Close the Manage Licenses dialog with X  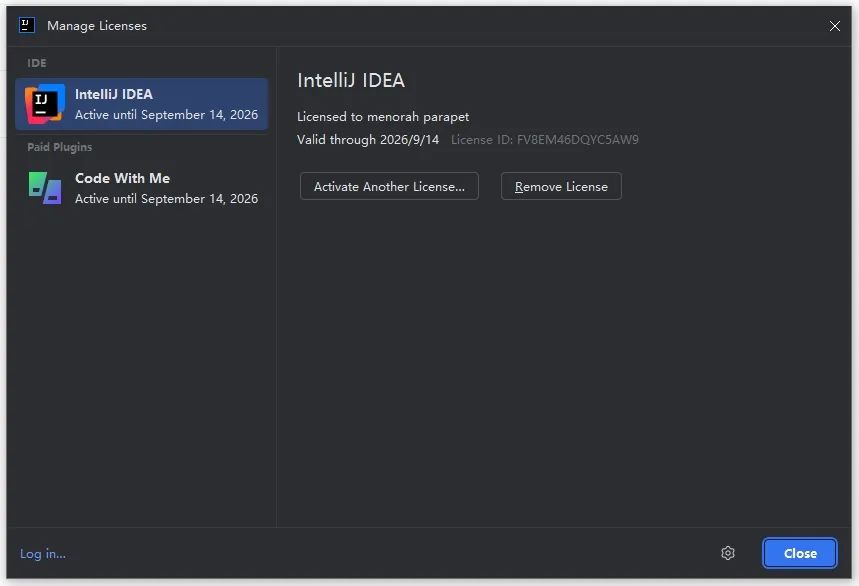point(834,26)
